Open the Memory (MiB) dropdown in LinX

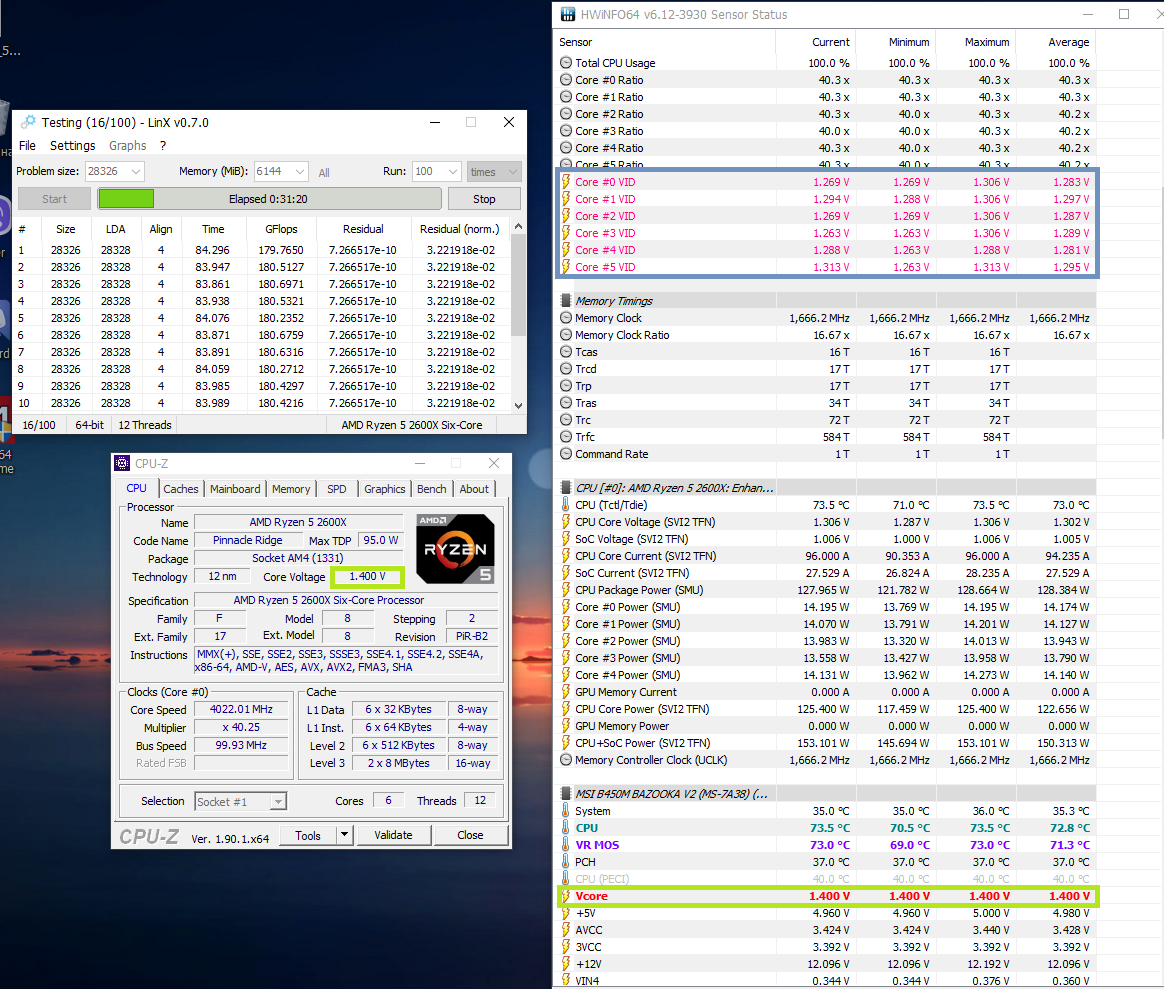coord(300,172)
